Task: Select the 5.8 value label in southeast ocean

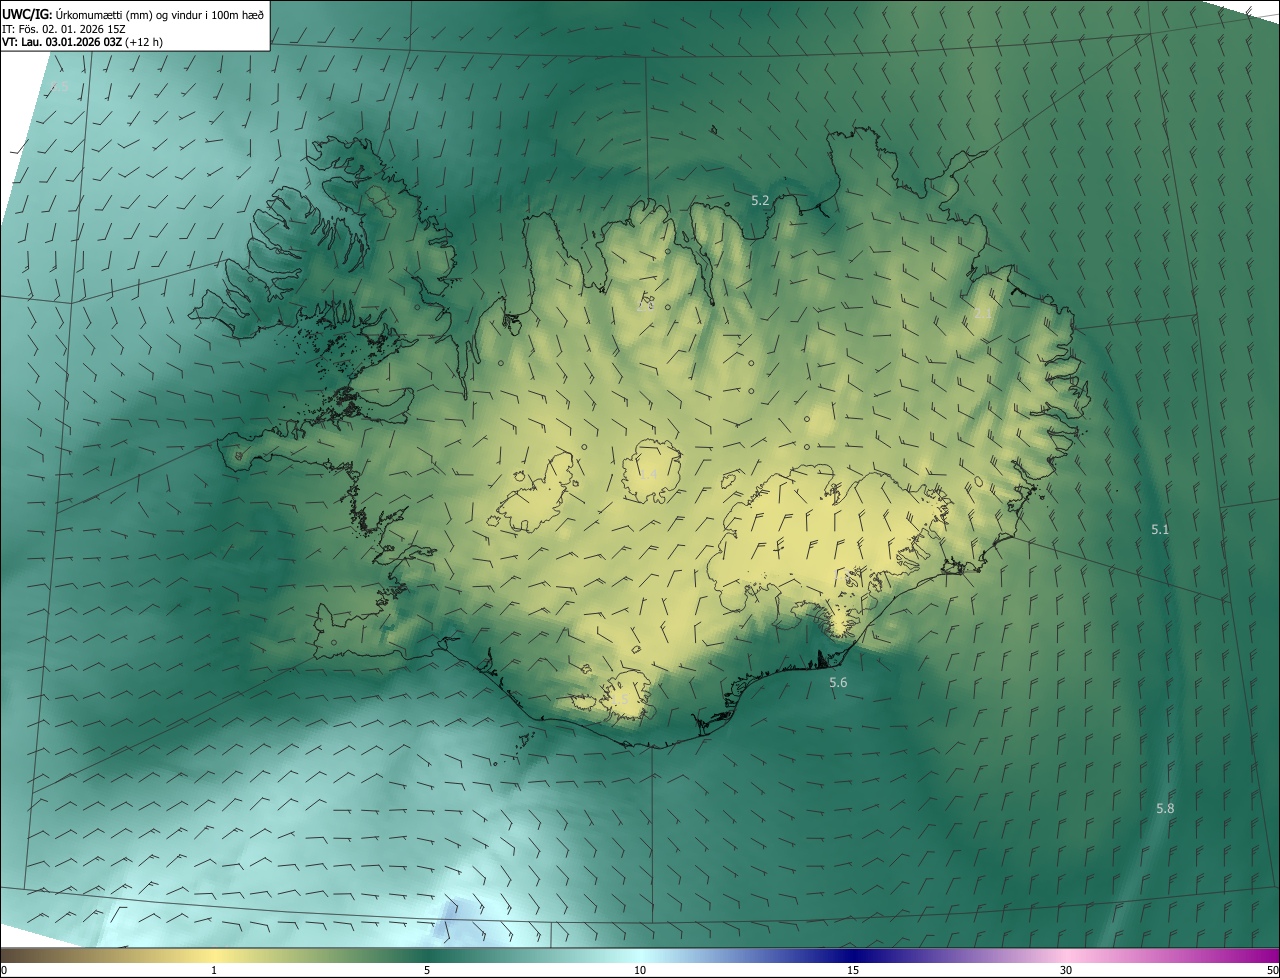Action: click(x=1165, y=809)
